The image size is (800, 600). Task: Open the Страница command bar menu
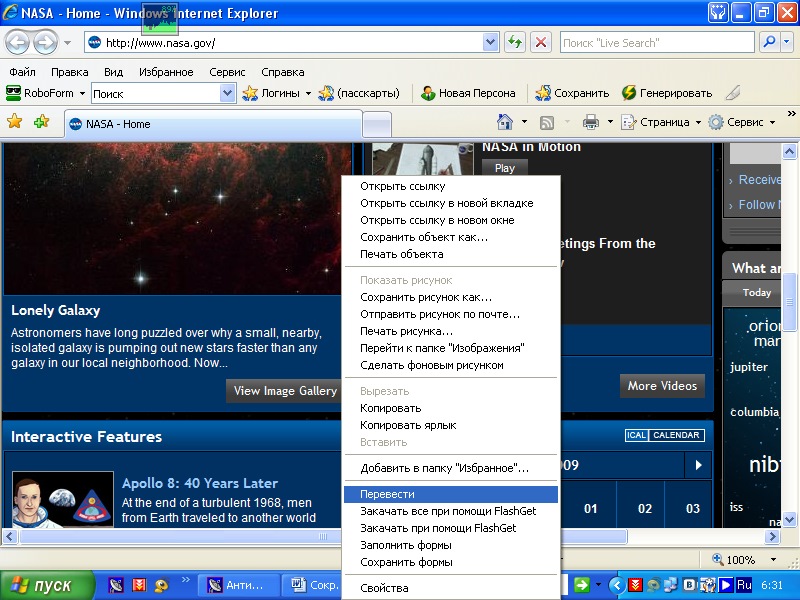tap(660, 122)
